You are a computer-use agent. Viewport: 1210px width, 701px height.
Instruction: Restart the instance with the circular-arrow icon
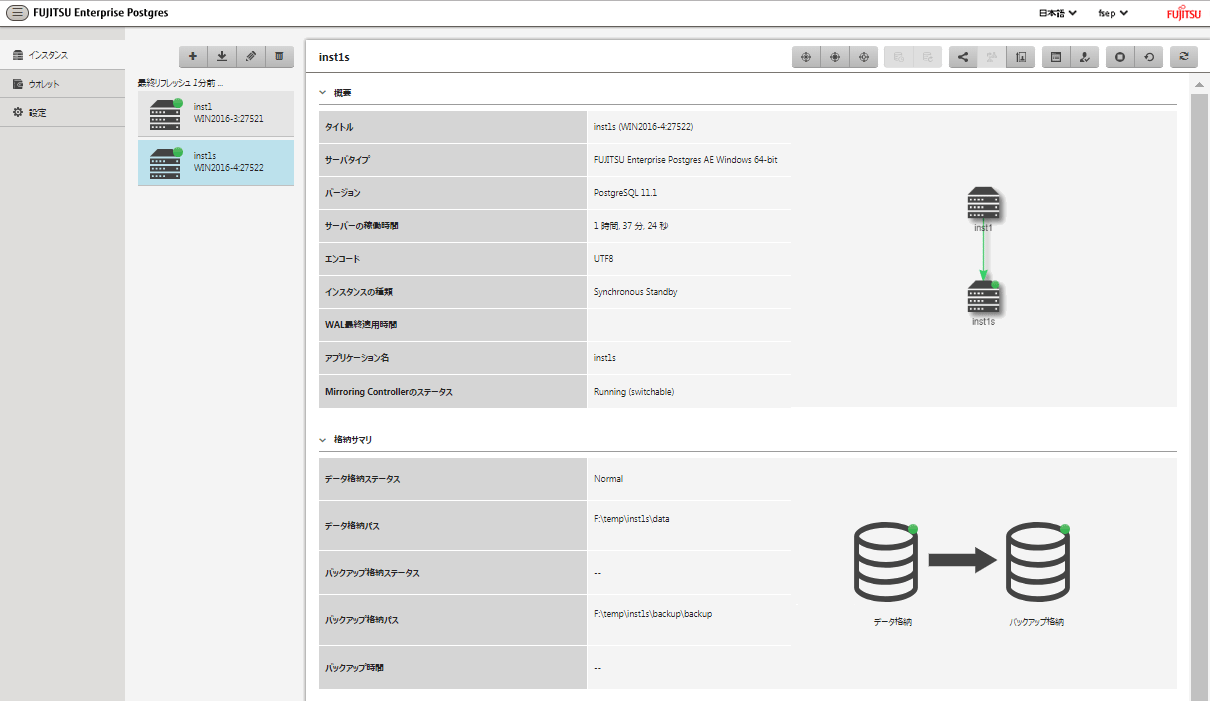pyautogui.click(x=1149, y=57)
